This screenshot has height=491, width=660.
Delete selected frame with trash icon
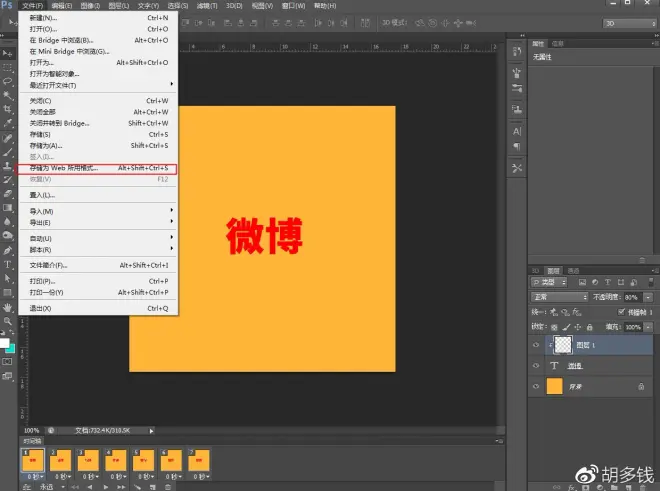point(168,487)
